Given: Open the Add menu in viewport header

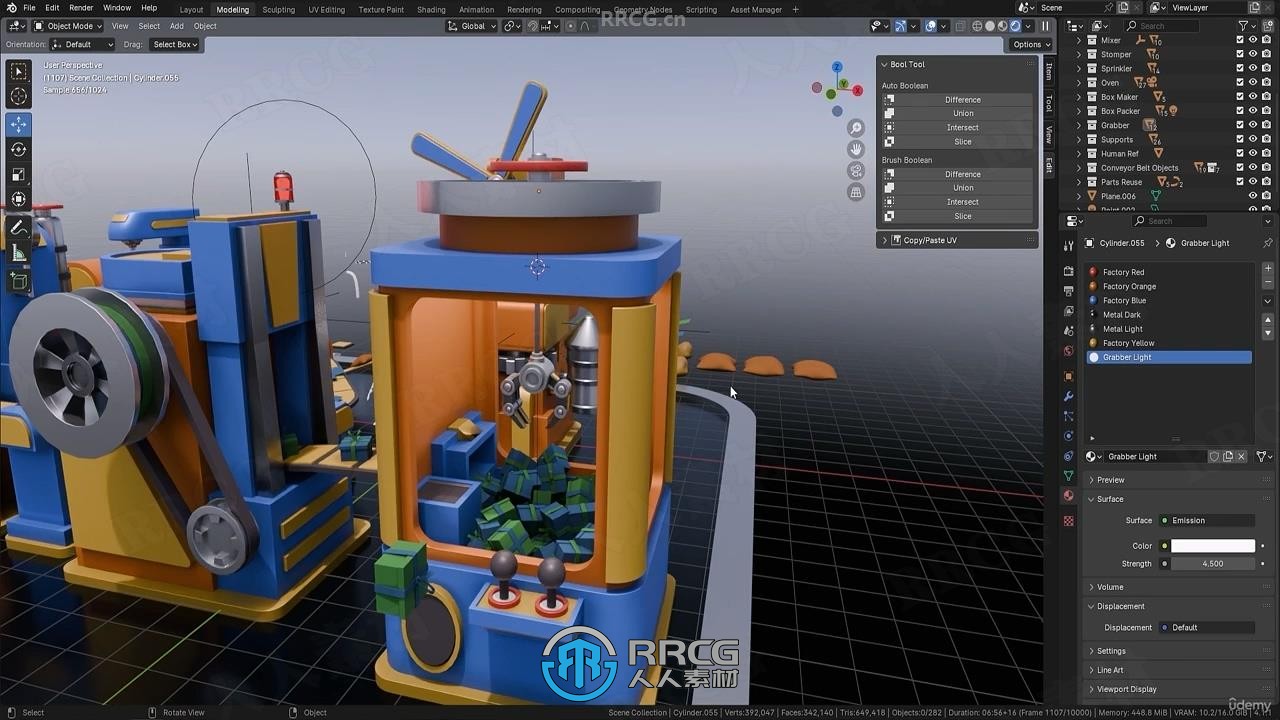Looking at the screenshot, I should [176, 26].
